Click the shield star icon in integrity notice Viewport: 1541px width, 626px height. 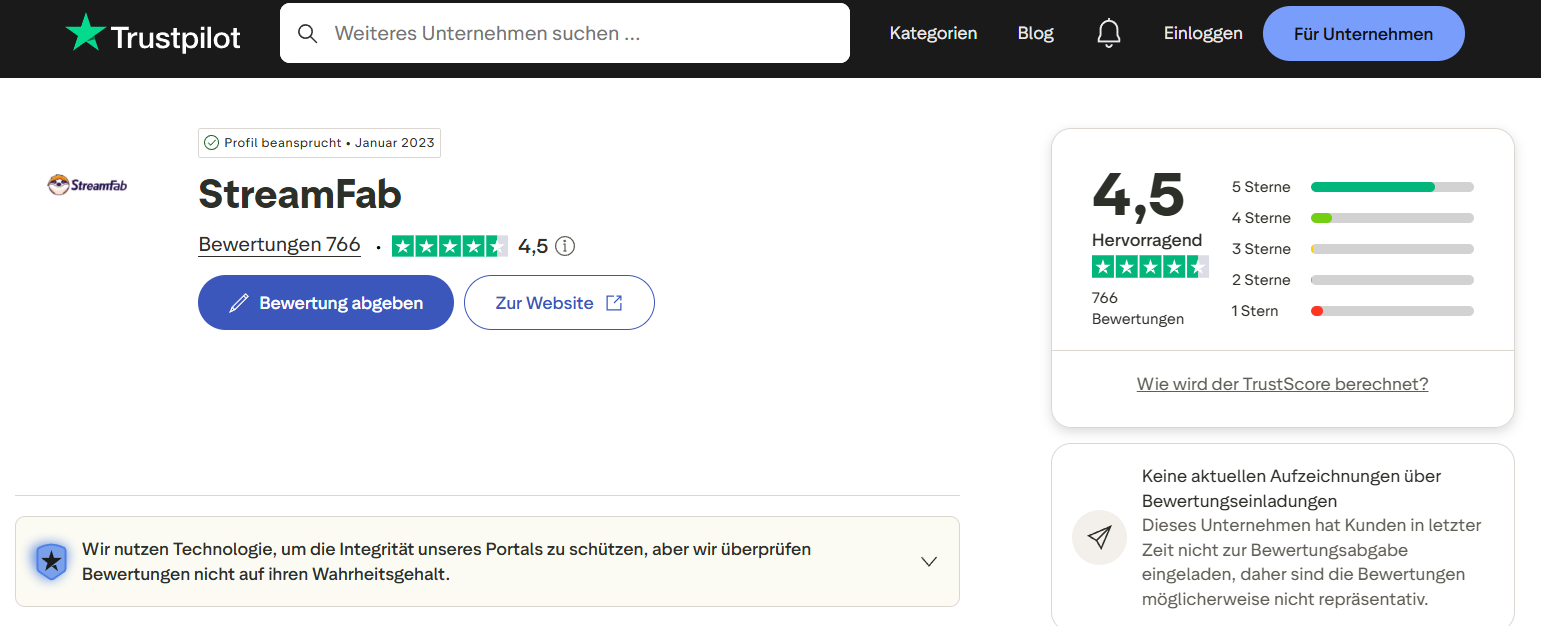51,561
